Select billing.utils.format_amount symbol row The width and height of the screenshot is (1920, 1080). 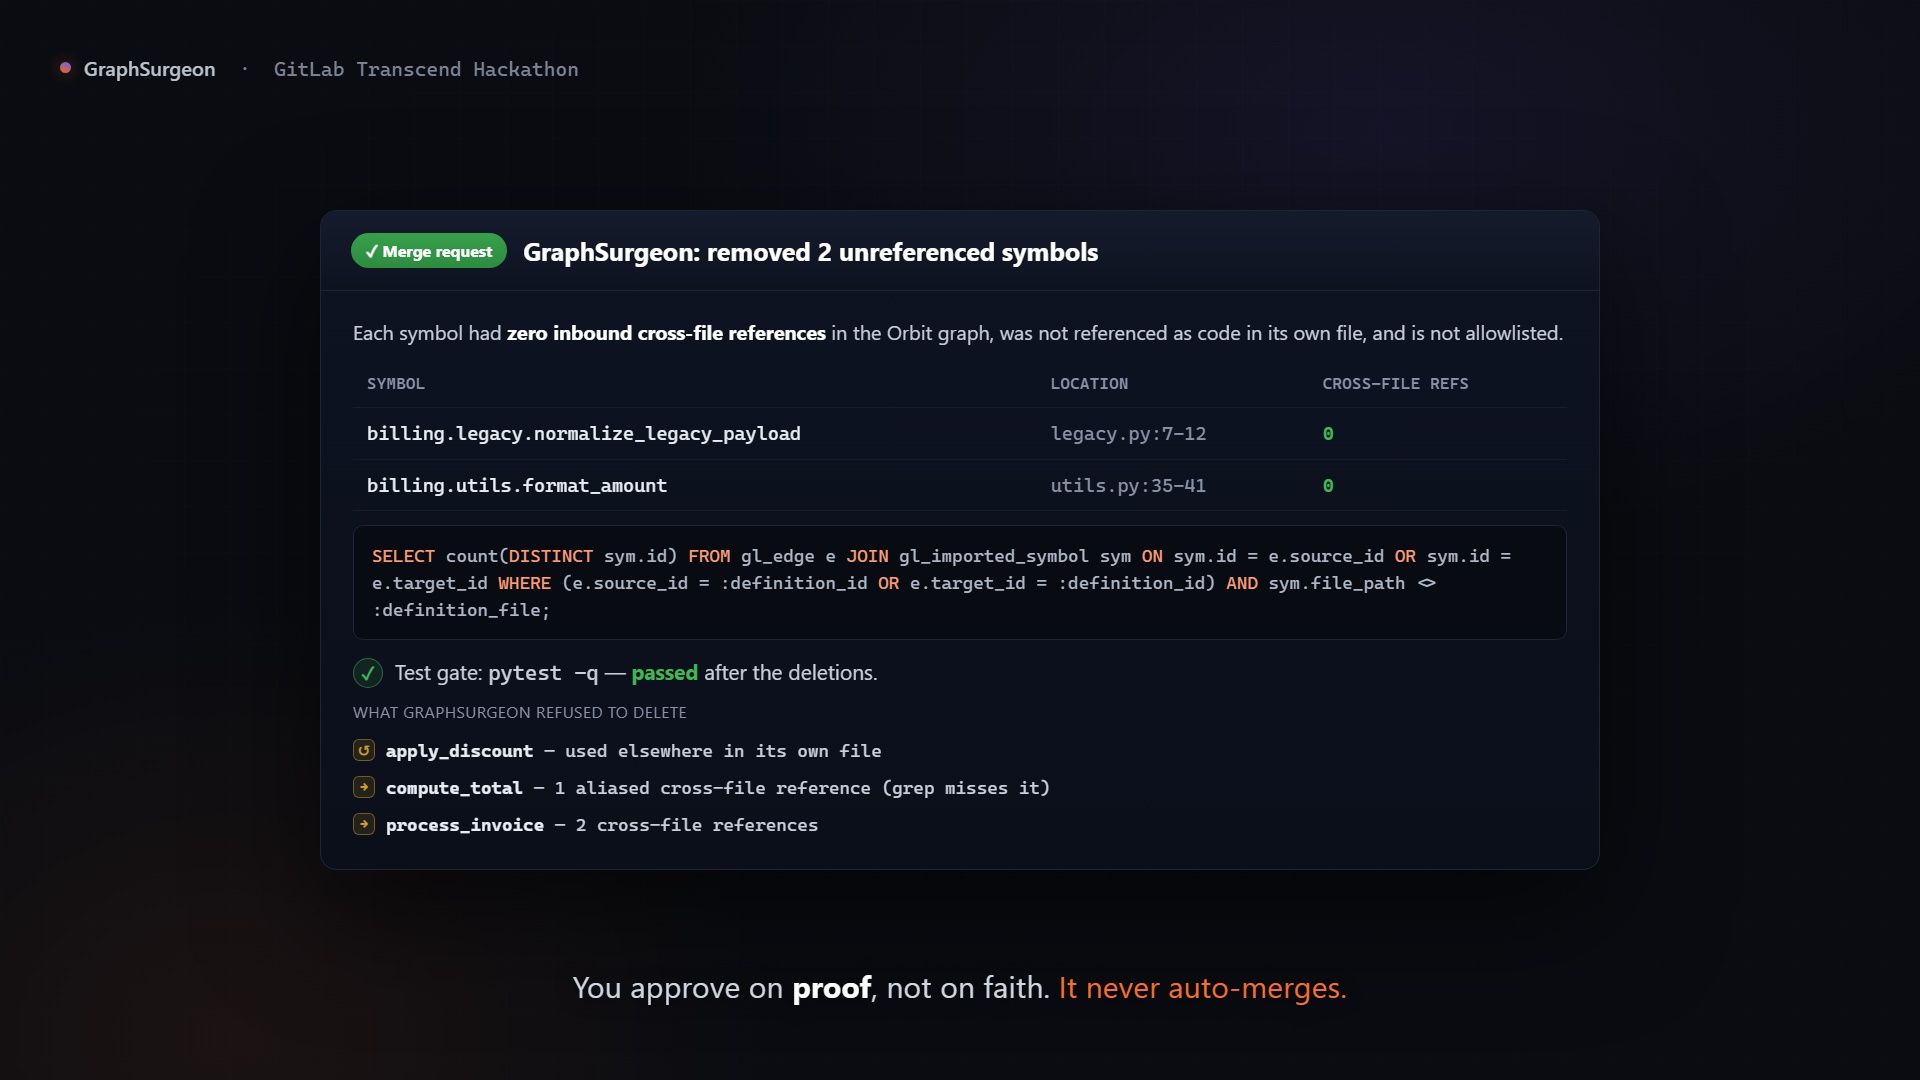click(960, 485)
